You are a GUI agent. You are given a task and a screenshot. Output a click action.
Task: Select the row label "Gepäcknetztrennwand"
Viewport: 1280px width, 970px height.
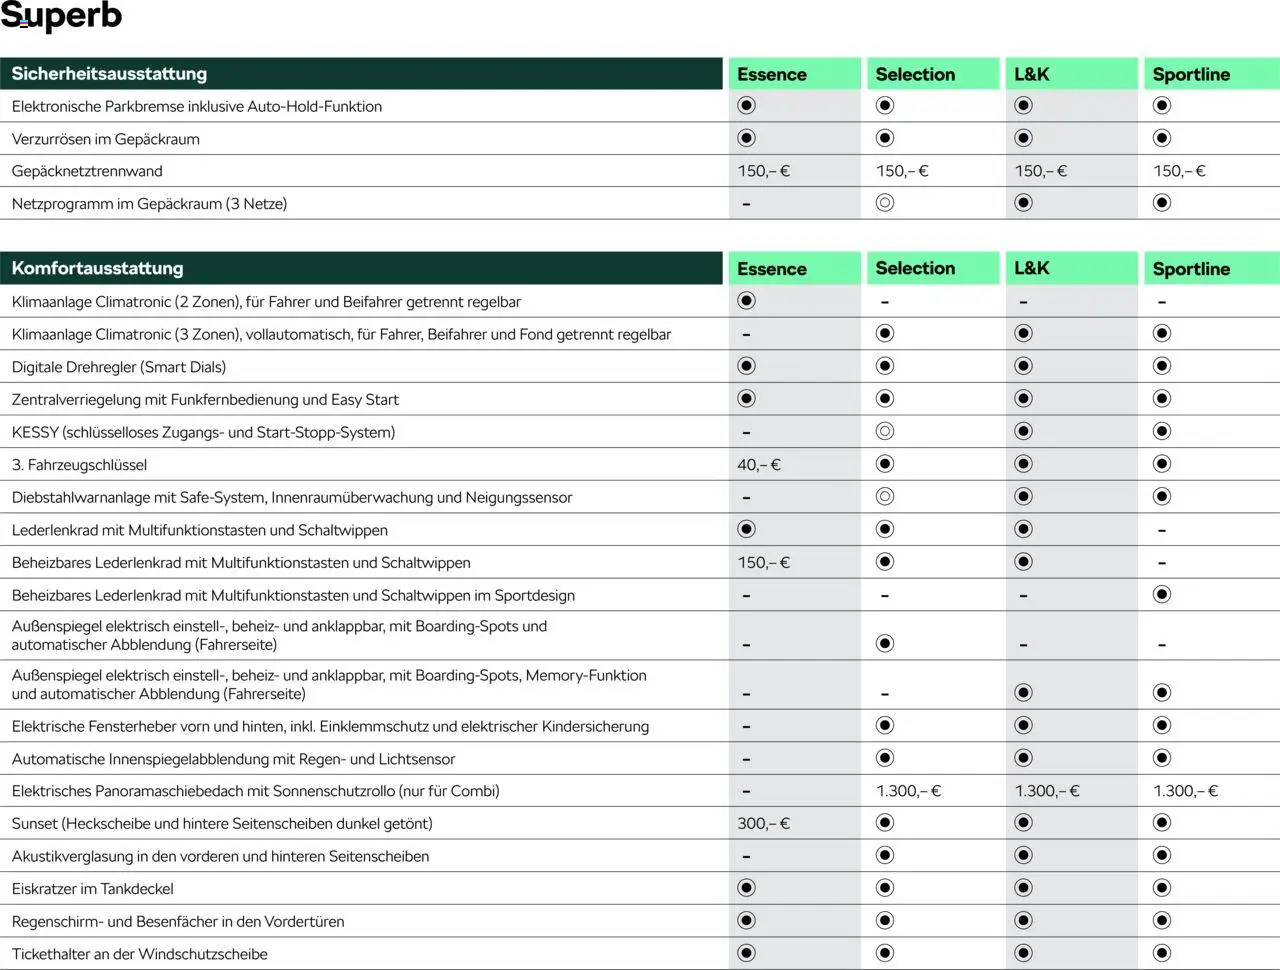click(x=87, y=171)
